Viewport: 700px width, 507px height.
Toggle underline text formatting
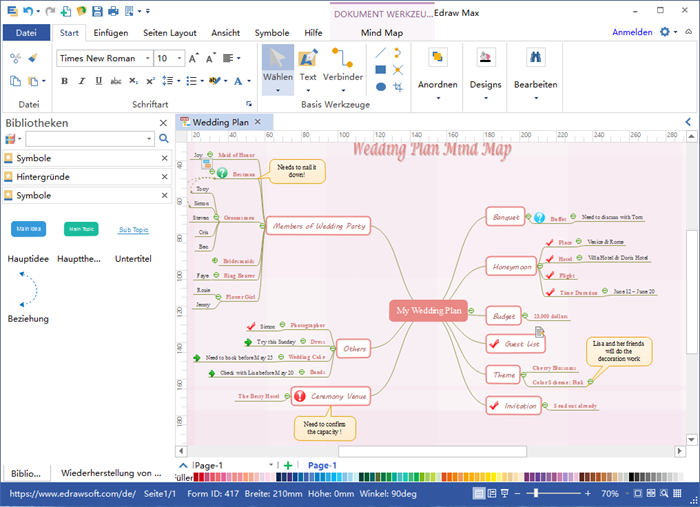[100, 81]
